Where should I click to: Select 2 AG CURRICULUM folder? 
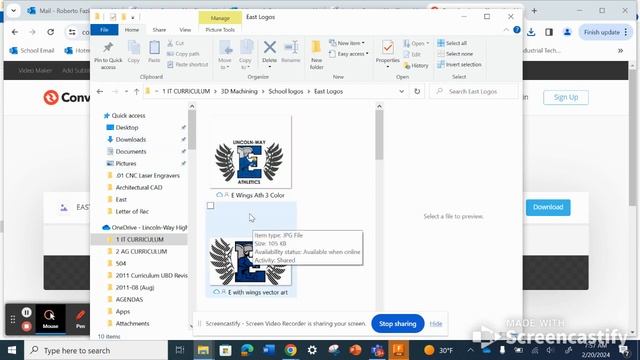[141, 251]
